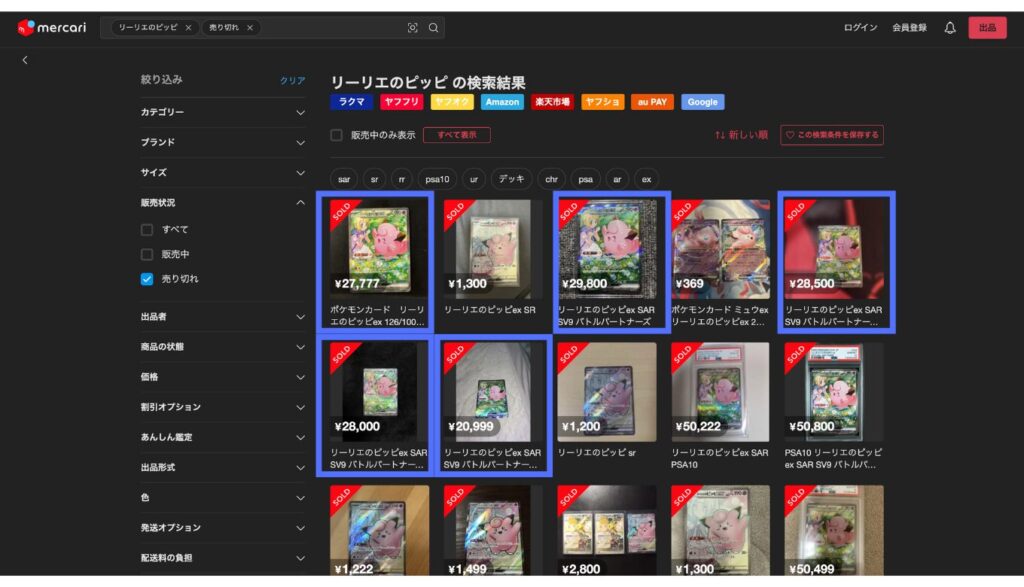1024x587 pixels.
Task: Click the title リーリエのピッピ sr
Action: pos(596,452)
